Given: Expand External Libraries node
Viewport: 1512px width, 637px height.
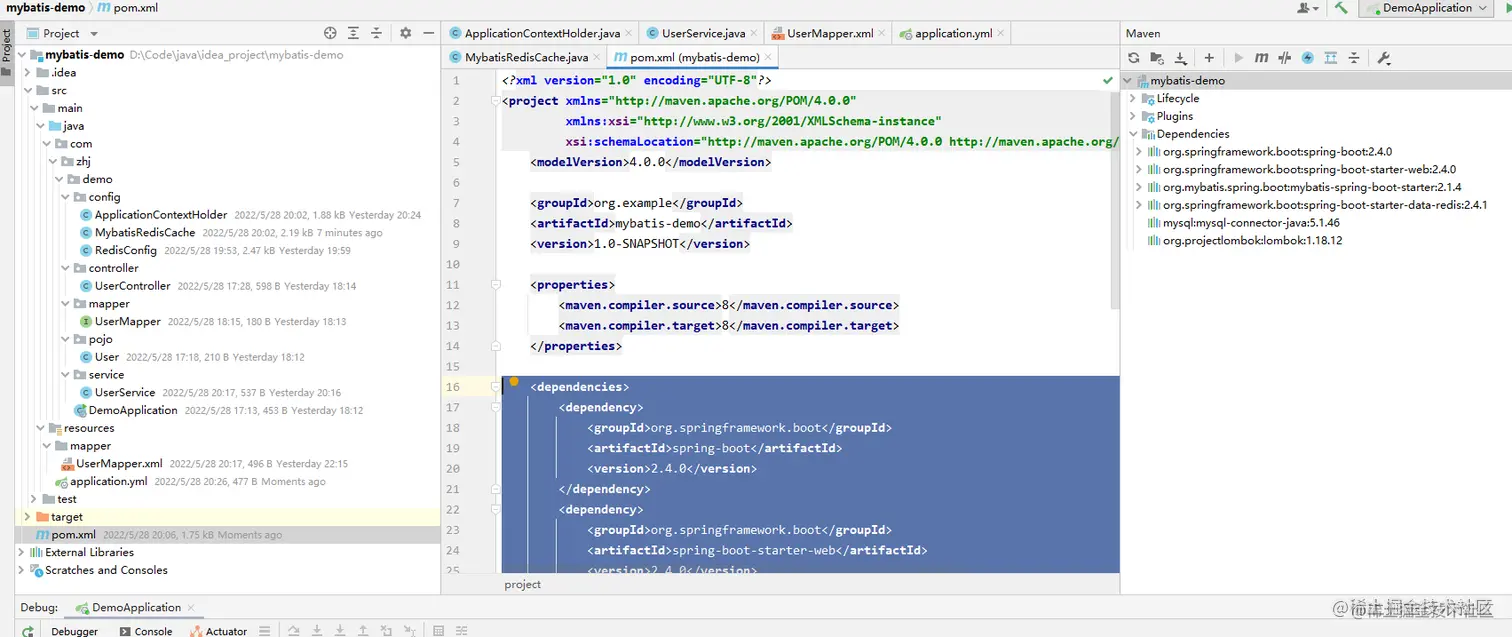Looking at the screenshot, I should (x=22, y=552).
